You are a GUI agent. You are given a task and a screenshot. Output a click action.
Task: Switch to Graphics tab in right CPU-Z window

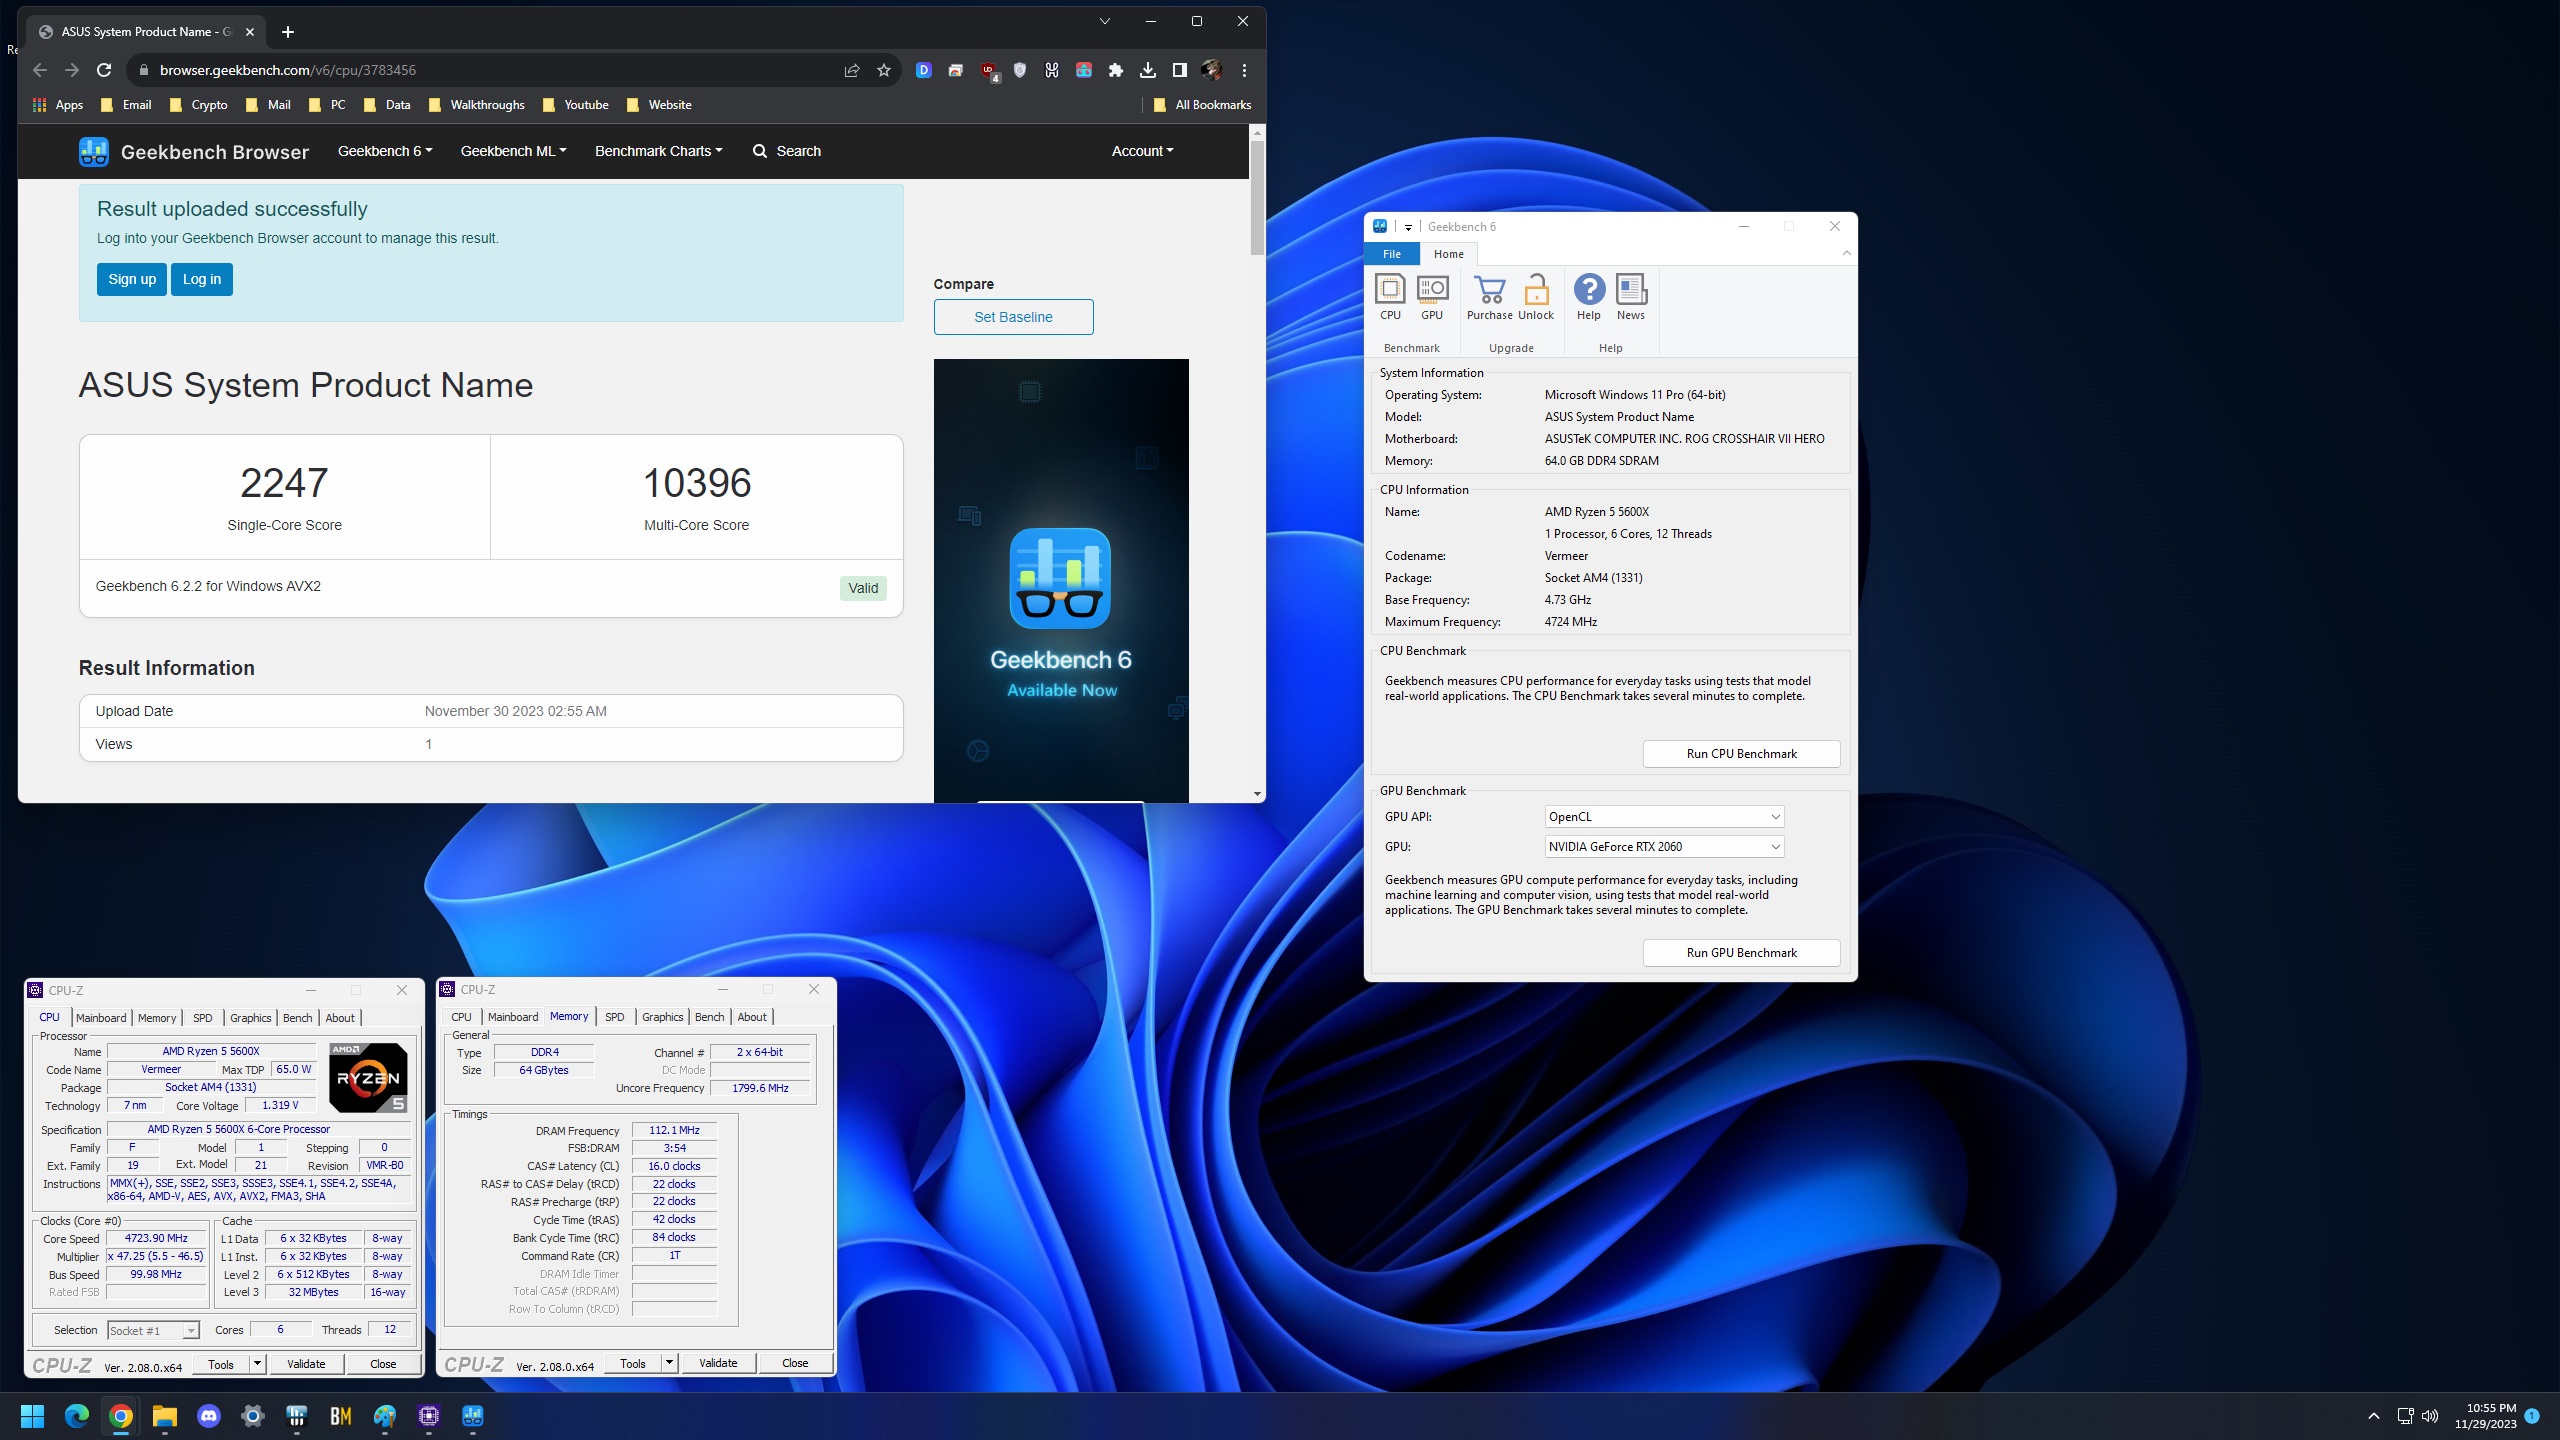[663, 1017]
